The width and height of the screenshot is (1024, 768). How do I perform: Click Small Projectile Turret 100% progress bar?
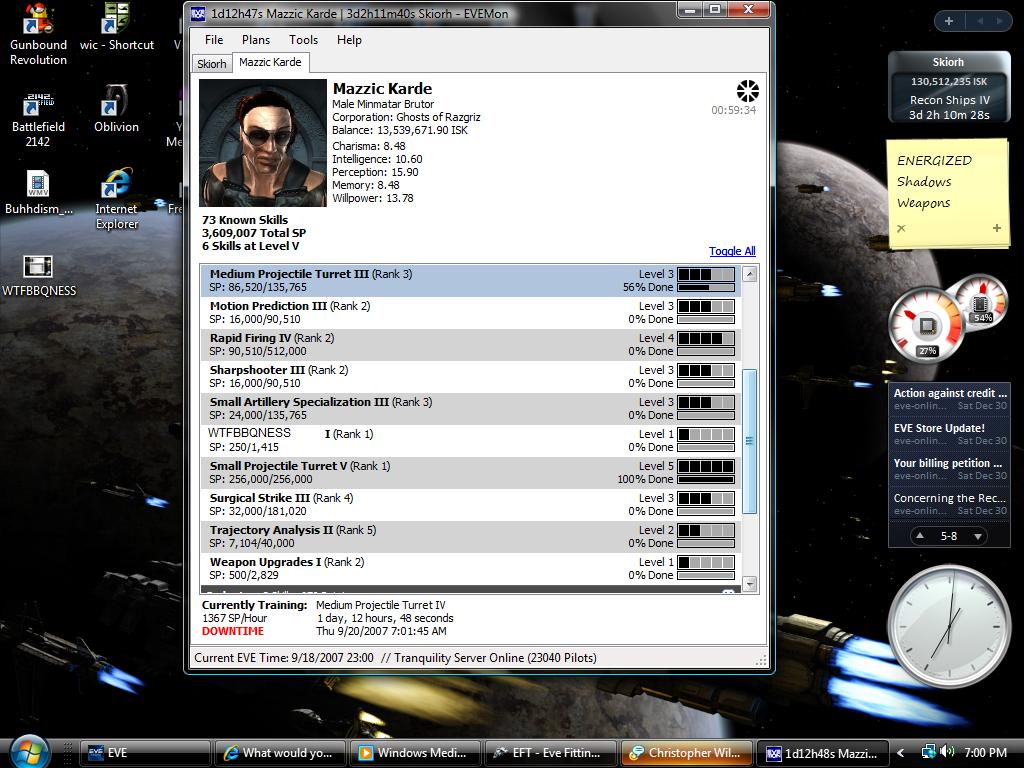[706, 479]
